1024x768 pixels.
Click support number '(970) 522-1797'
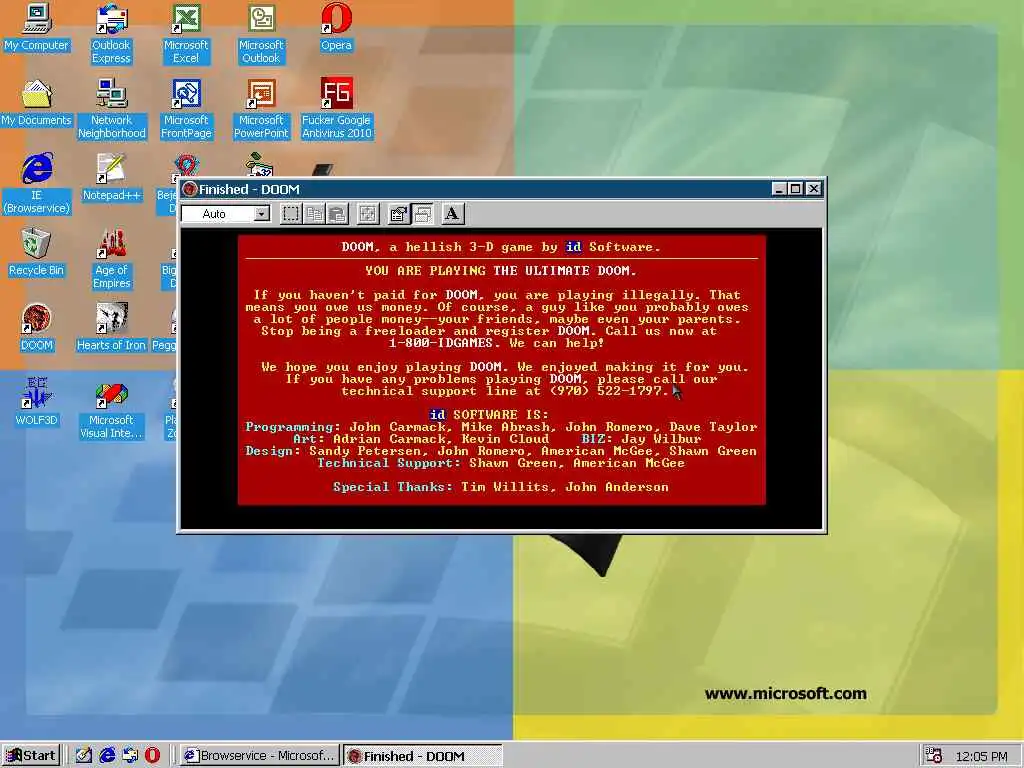pyautogui.click(x=608, y=391)
